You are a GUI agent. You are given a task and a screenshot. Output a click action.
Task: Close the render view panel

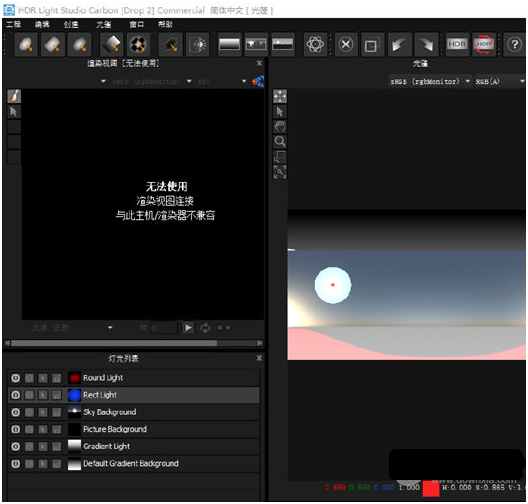[x=259, y=63]
